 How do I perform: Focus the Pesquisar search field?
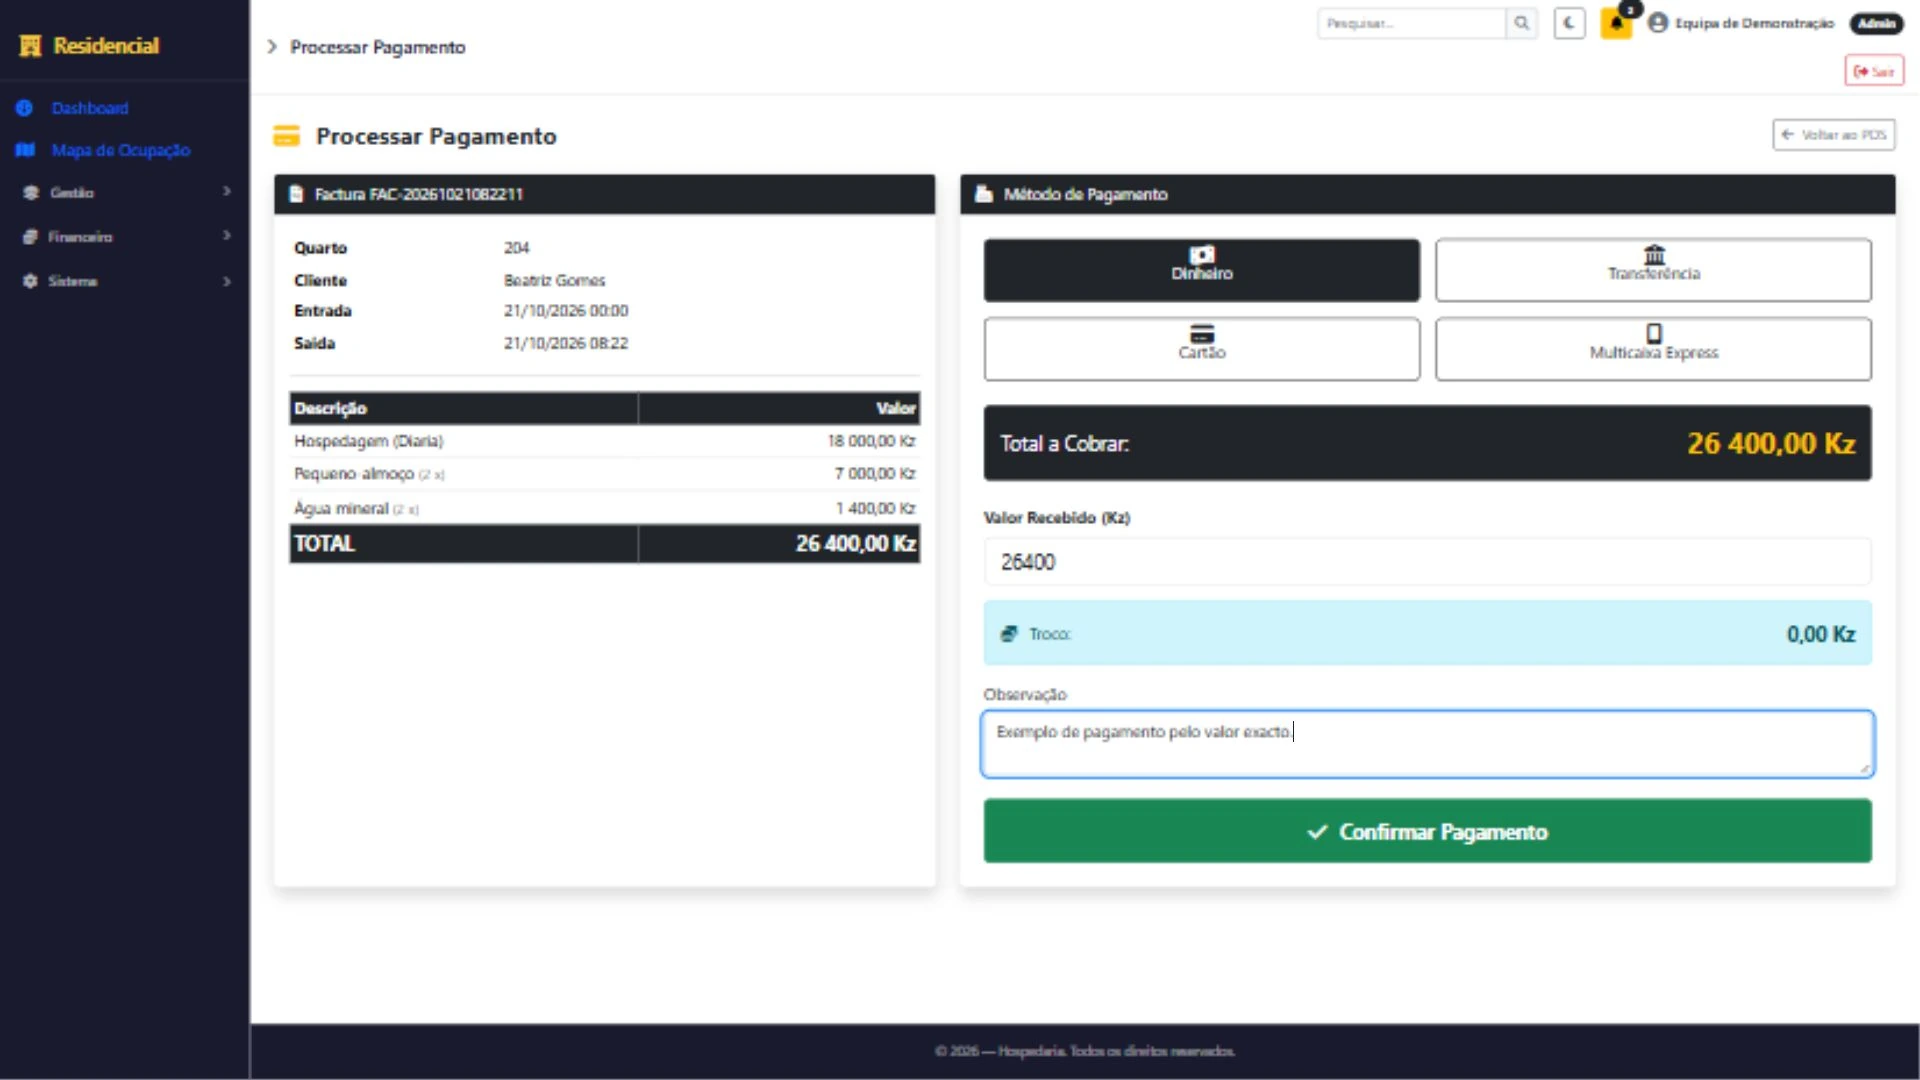(x=1411, y=23)
